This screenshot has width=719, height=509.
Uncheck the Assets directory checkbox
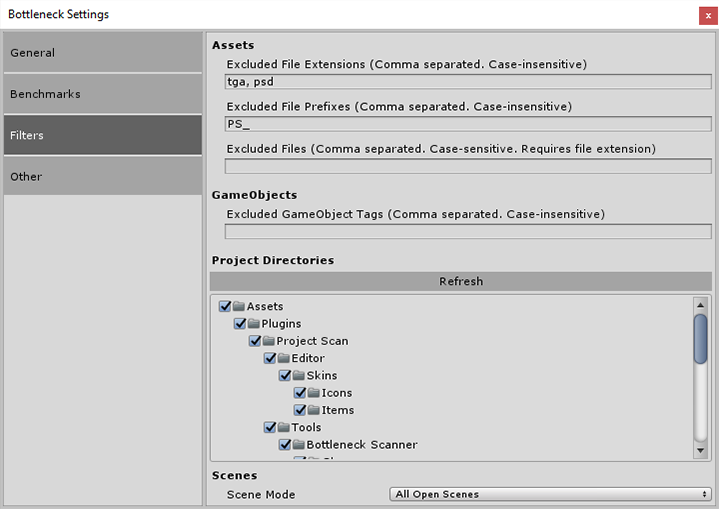225,307
